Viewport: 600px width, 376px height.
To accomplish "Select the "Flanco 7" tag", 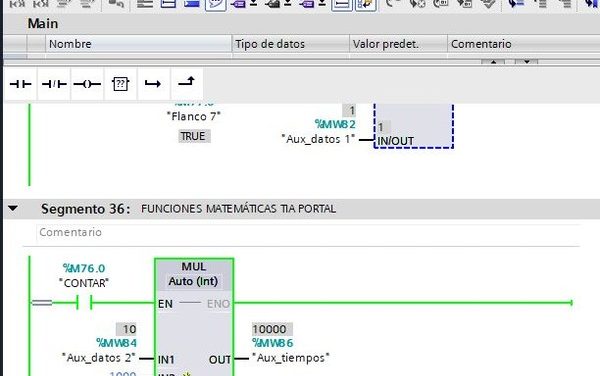I will (194, 116).
